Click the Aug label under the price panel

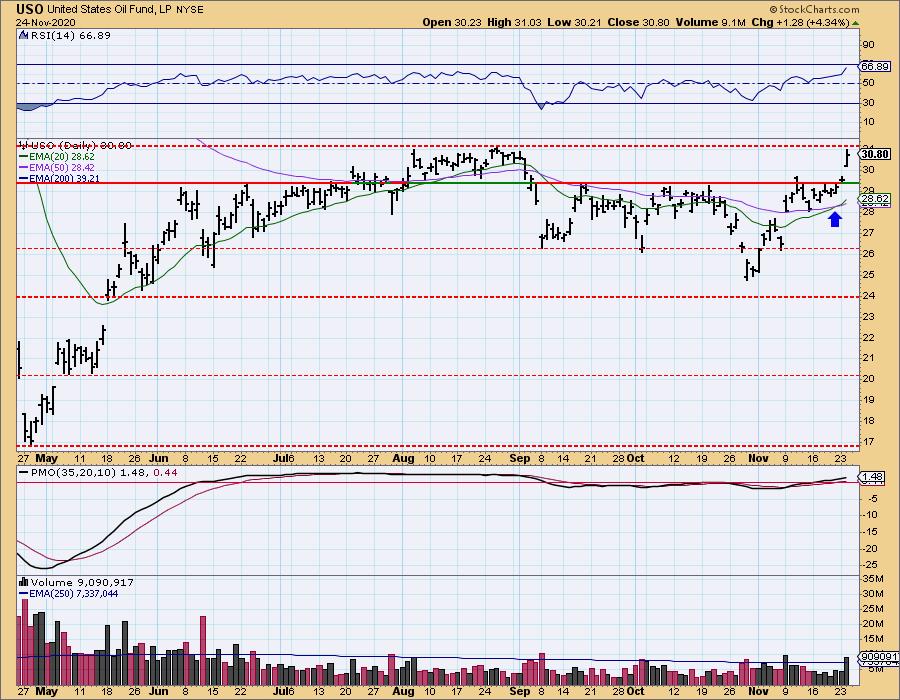(x=404, y=458)
